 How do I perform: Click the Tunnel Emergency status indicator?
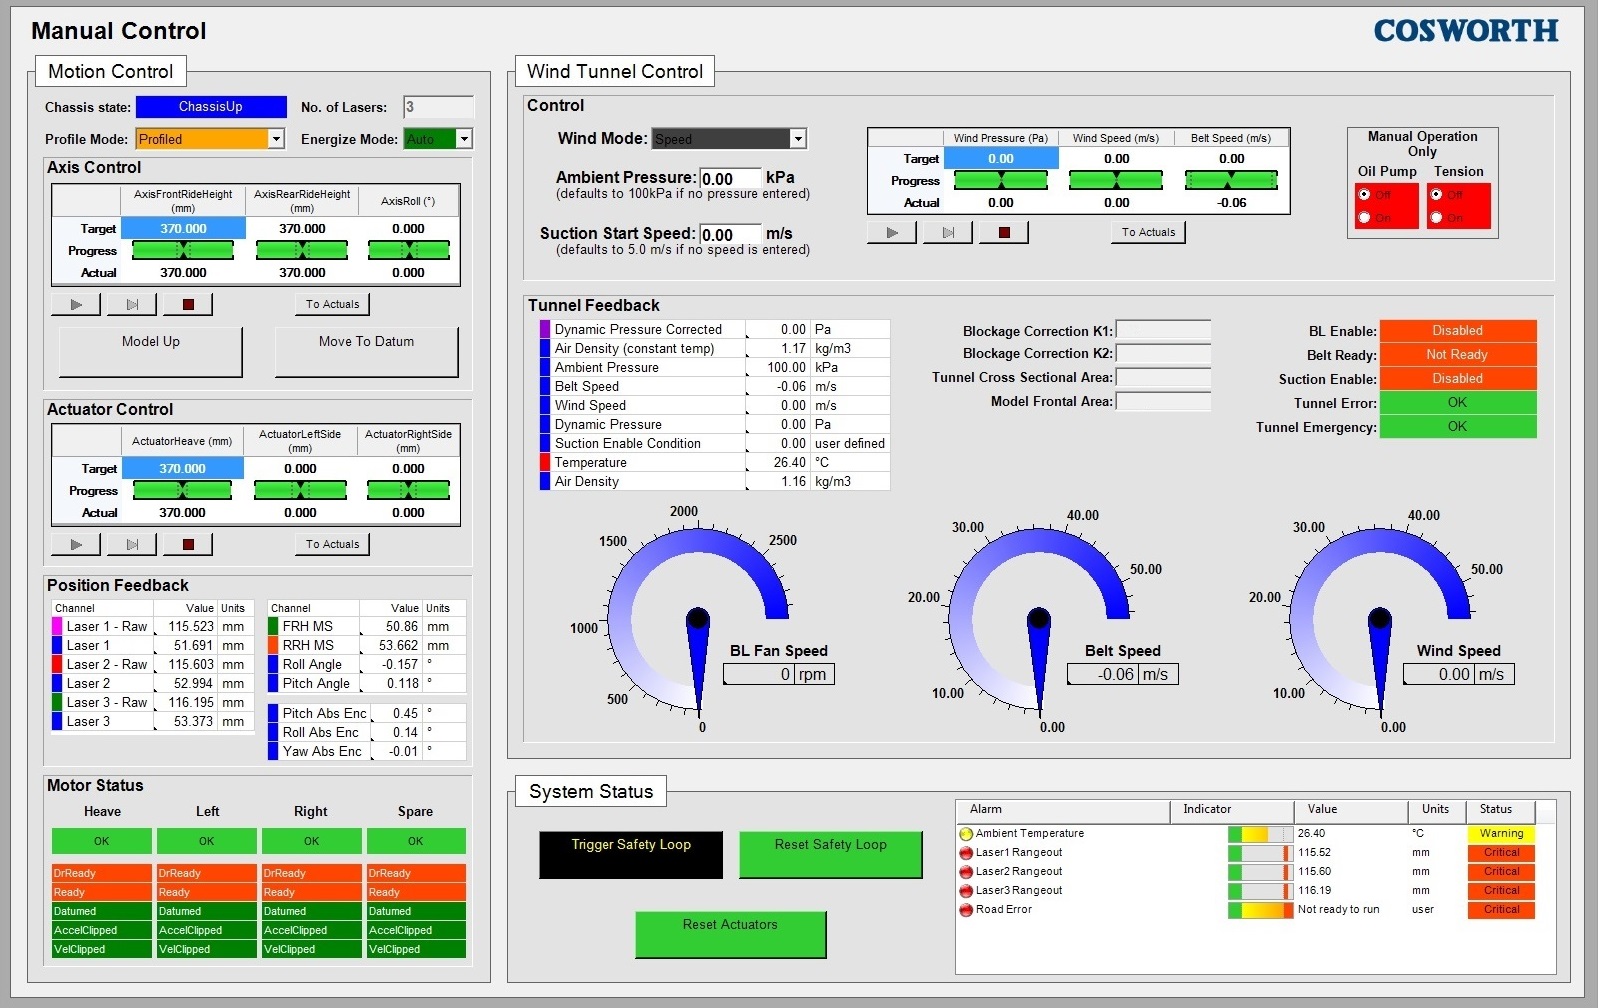1457,427
